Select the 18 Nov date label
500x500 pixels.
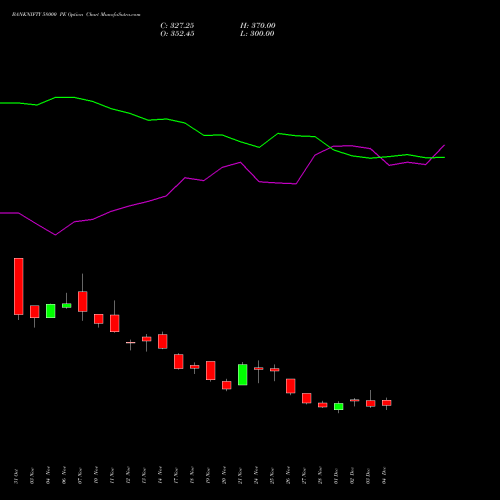pos(192,475)
